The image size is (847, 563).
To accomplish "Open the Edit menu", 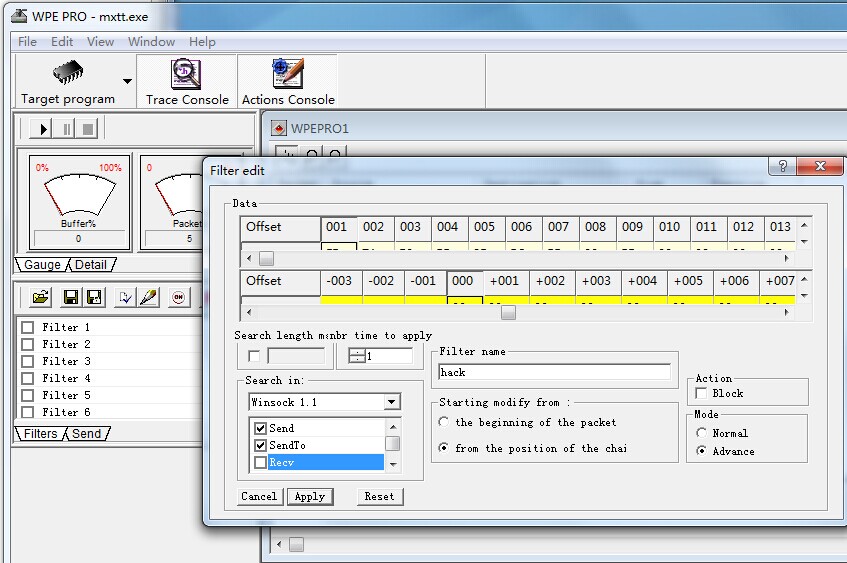I will [62, 42].
